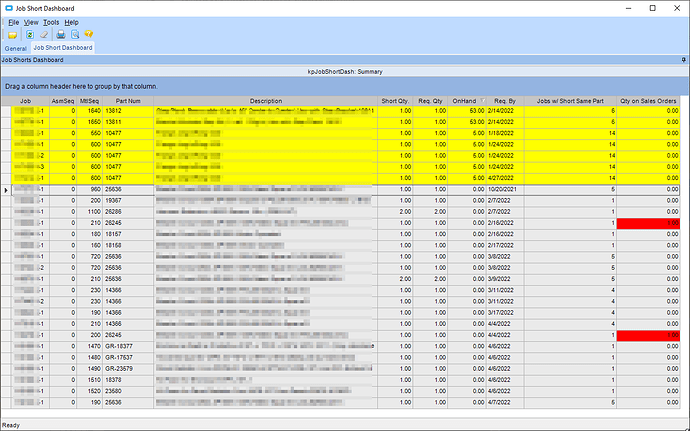
Task: Click the Req. By date 4/27/2022
Action: pyautogui.click(x=505, y=178)
